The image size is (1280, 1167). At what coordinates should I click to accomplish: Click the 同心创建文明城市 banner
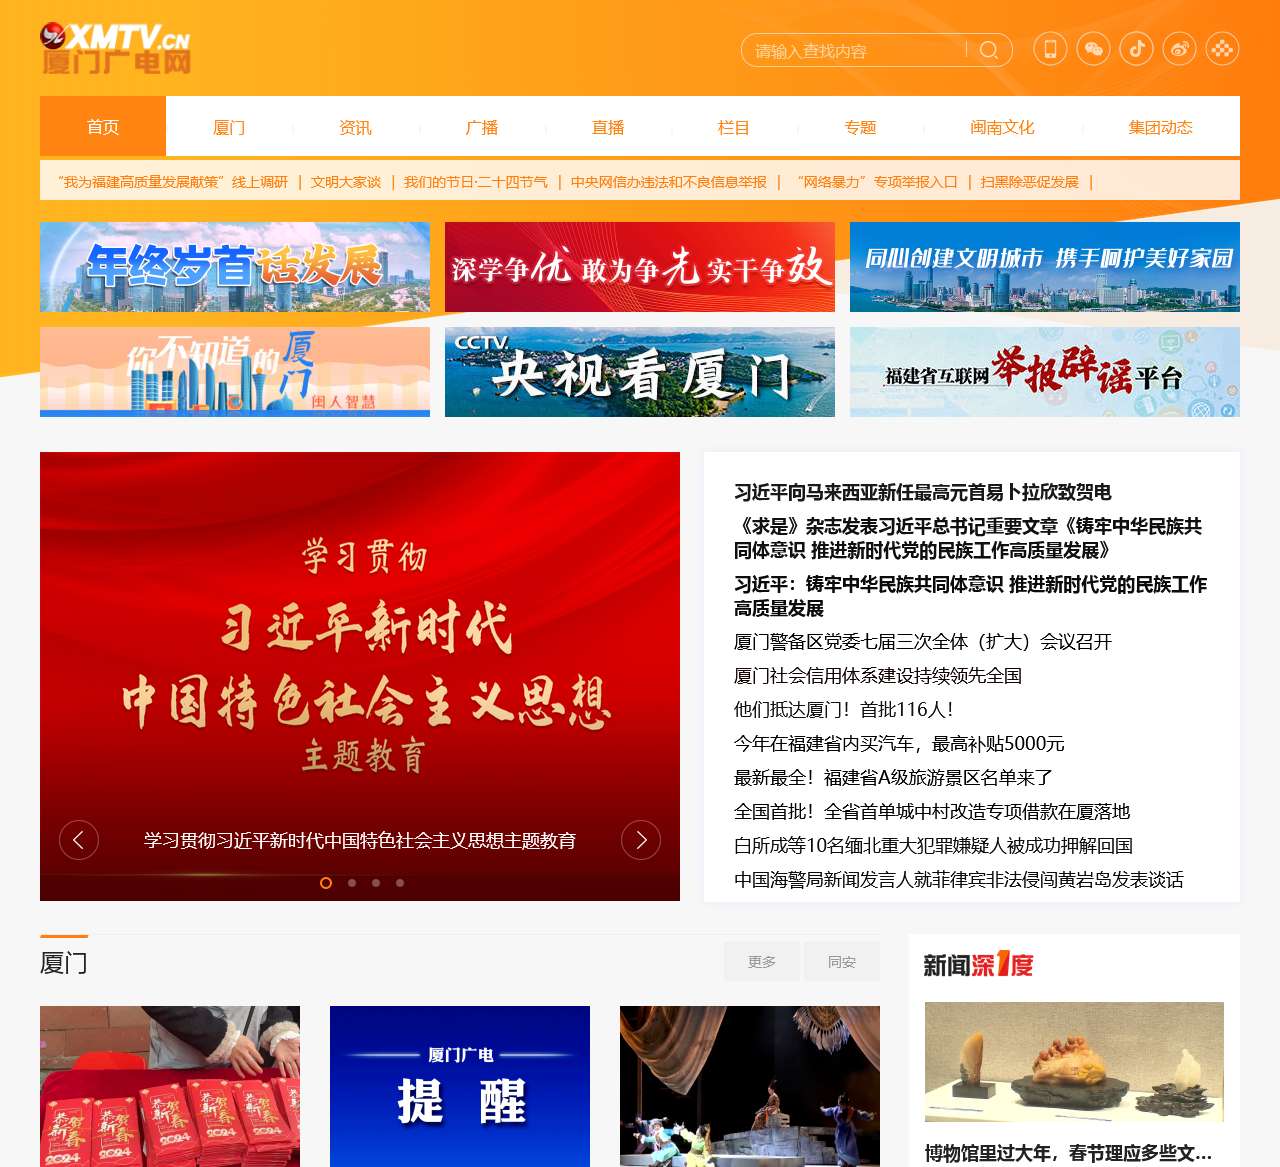pyautogui.click(x=1045, y=267)
